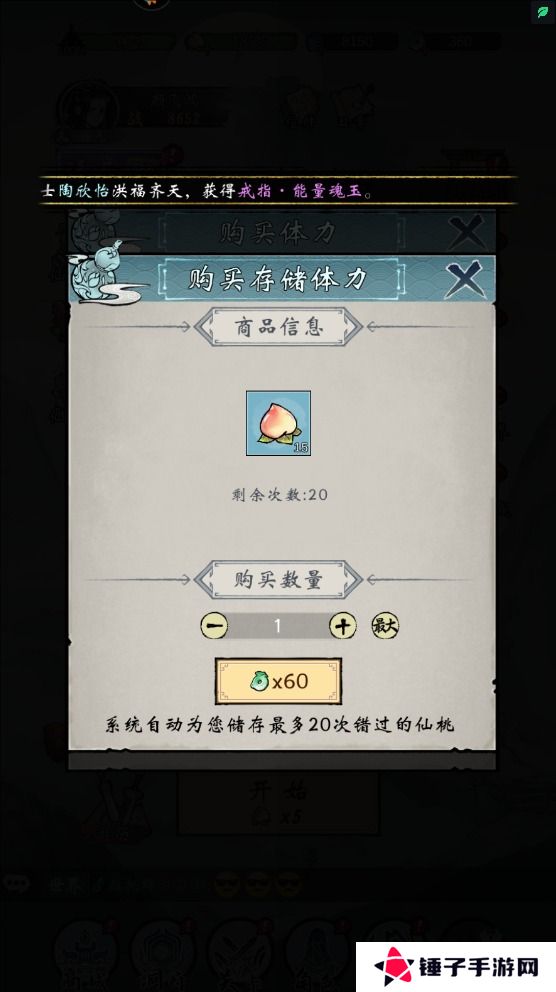Click the 剩余次数:20 remaining count text

coord(279,495)
